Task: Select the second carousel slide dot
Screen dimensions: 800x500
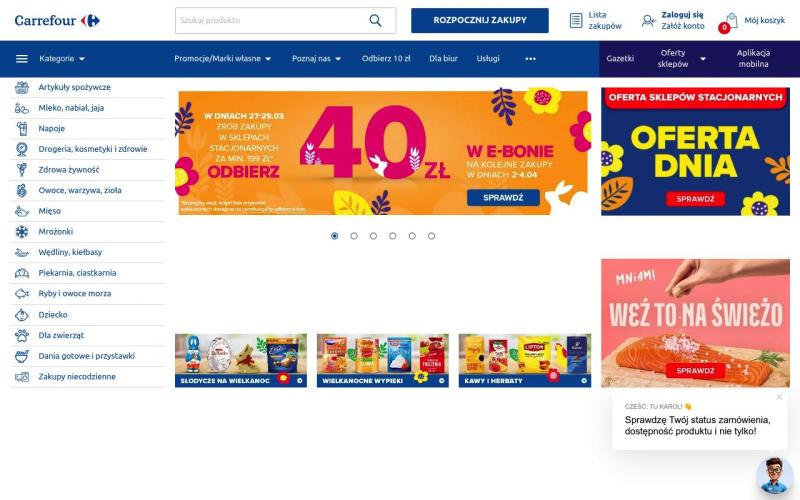Action: (354, 236)
